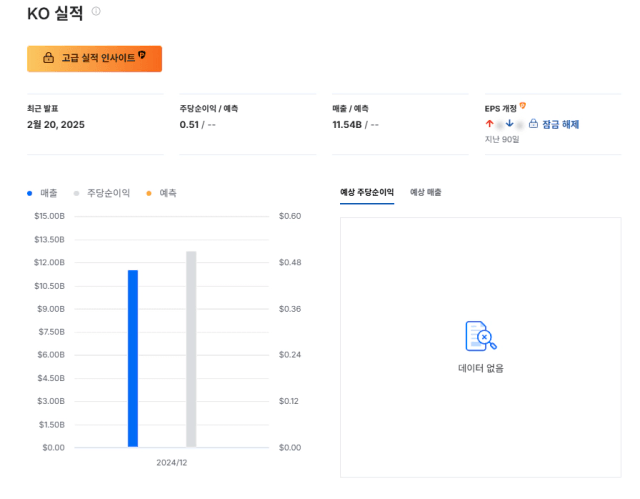This screenshot has width=640, height=499.
Task: Click the $0.60 axis label
Action: pos(290,216)
